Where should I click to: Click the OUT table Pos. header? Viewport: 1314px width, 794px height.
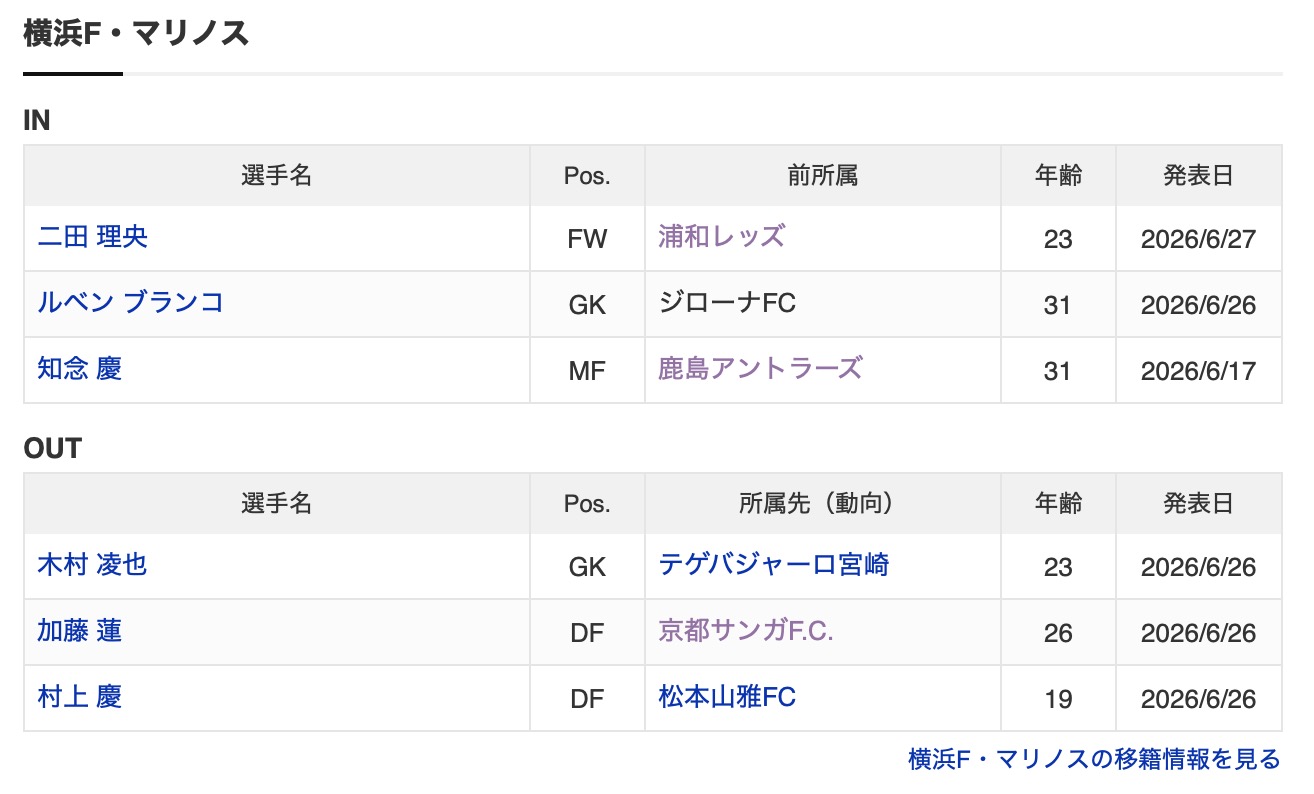tap(587, 504)
